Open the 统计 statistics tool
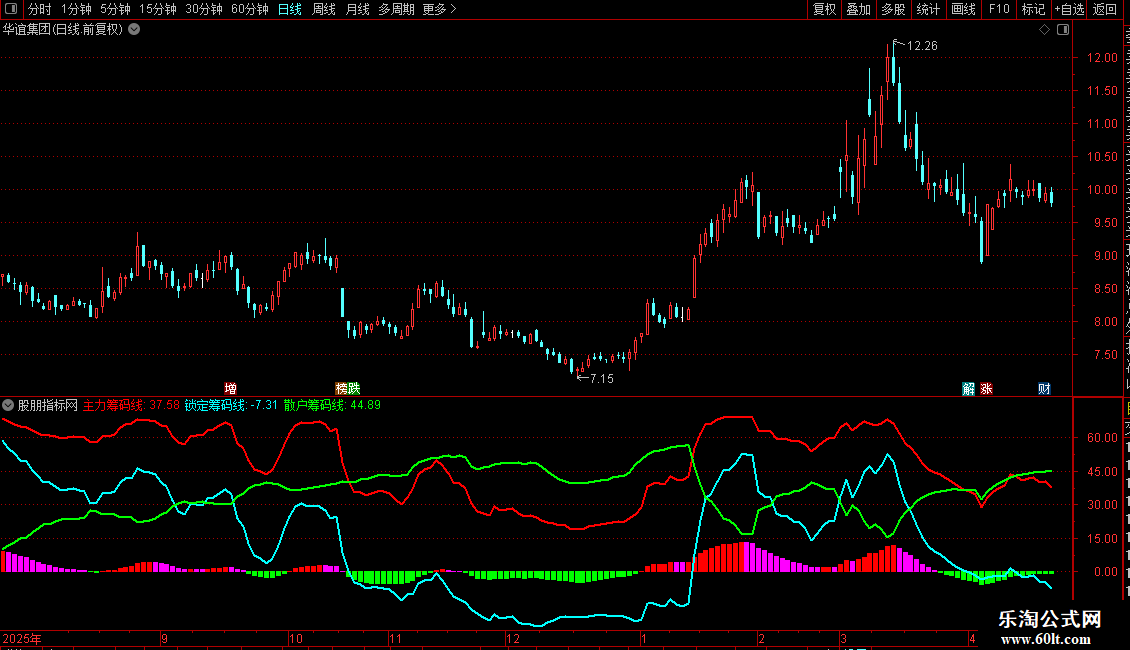1130x650 pixels. click(927, 9)
